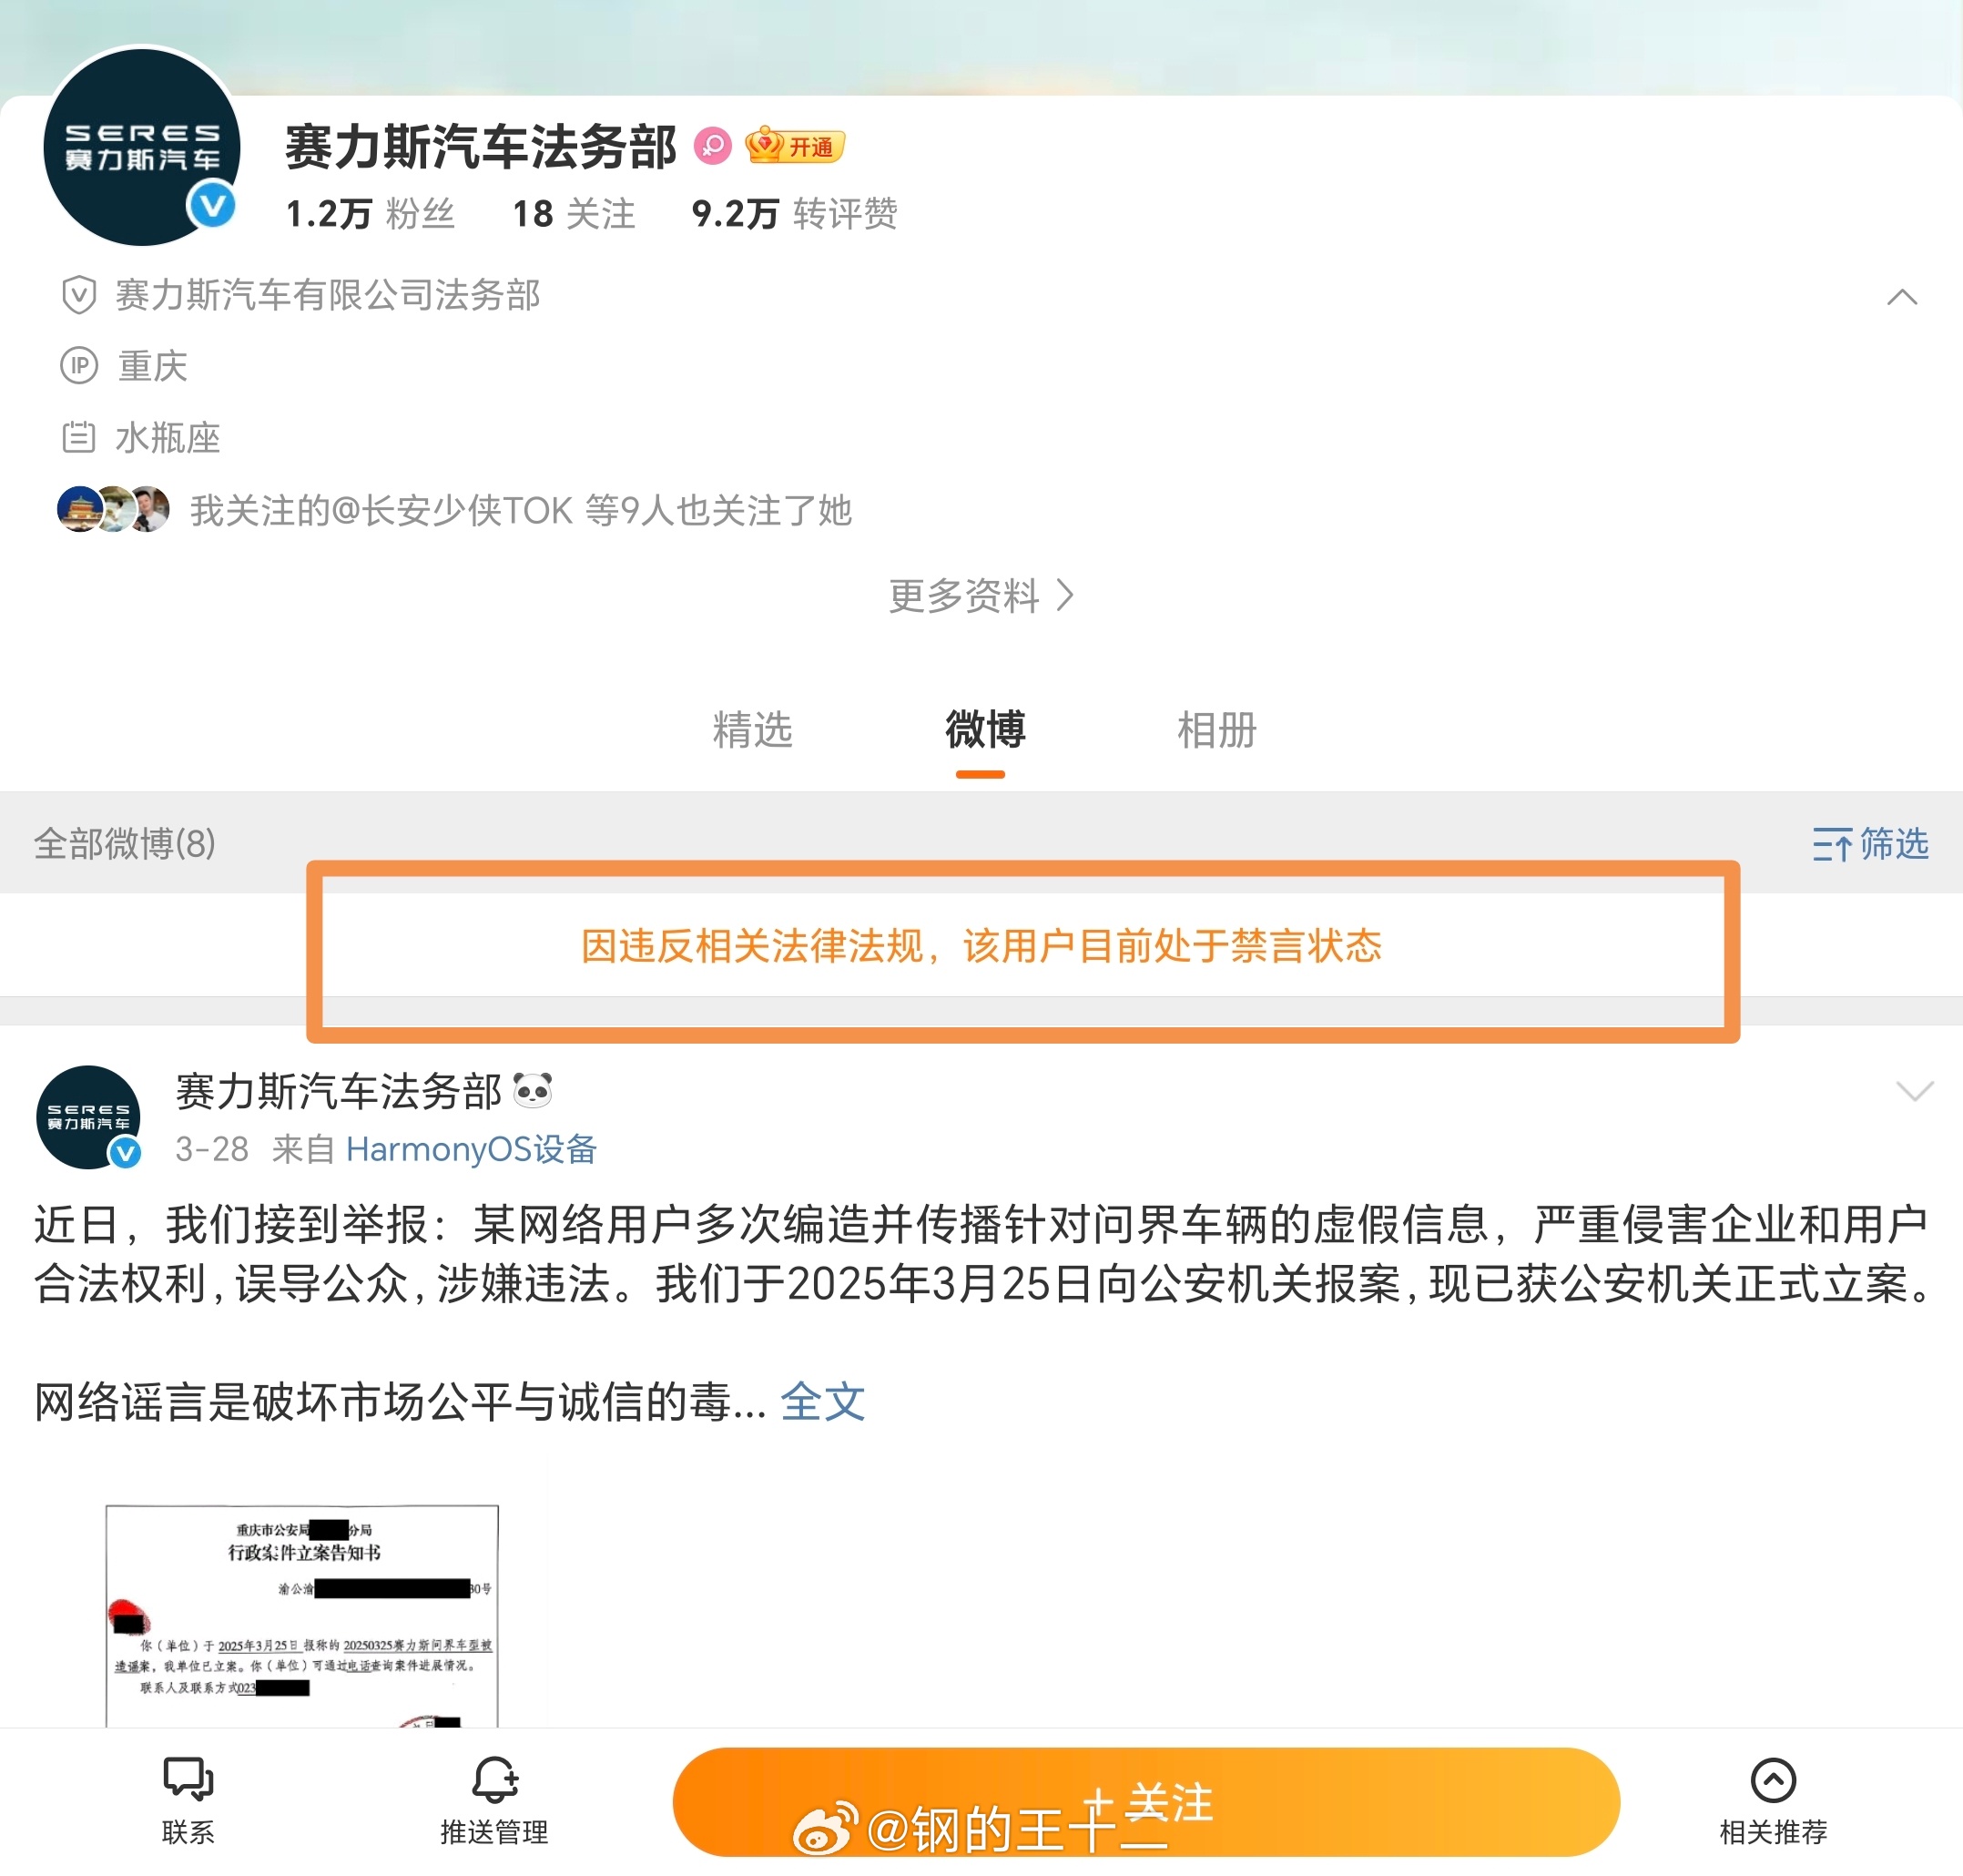The height and width of the screenshot is (1876, 1963).
Task: Expand the post with 全文 link
Action: (x=822, y=1401)
